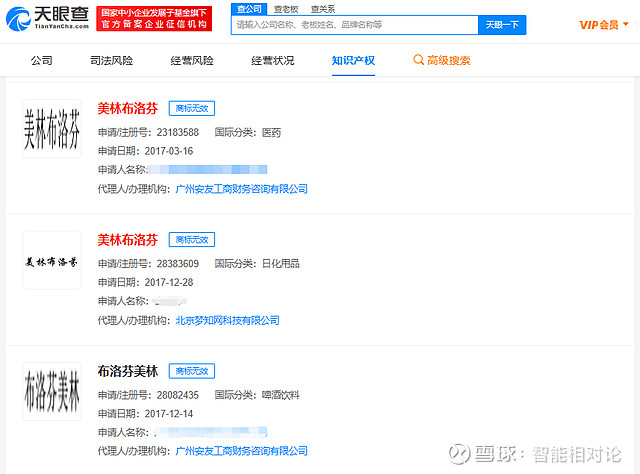Click the red official credit agency banner

tap(154, 18)
